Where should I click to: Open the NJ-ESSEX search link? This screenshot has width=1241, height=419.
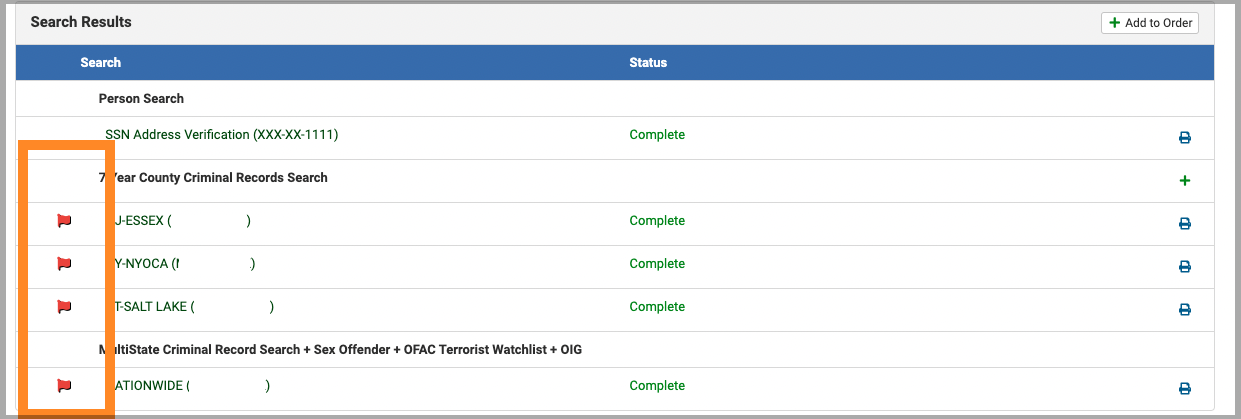tap(177, 221)
